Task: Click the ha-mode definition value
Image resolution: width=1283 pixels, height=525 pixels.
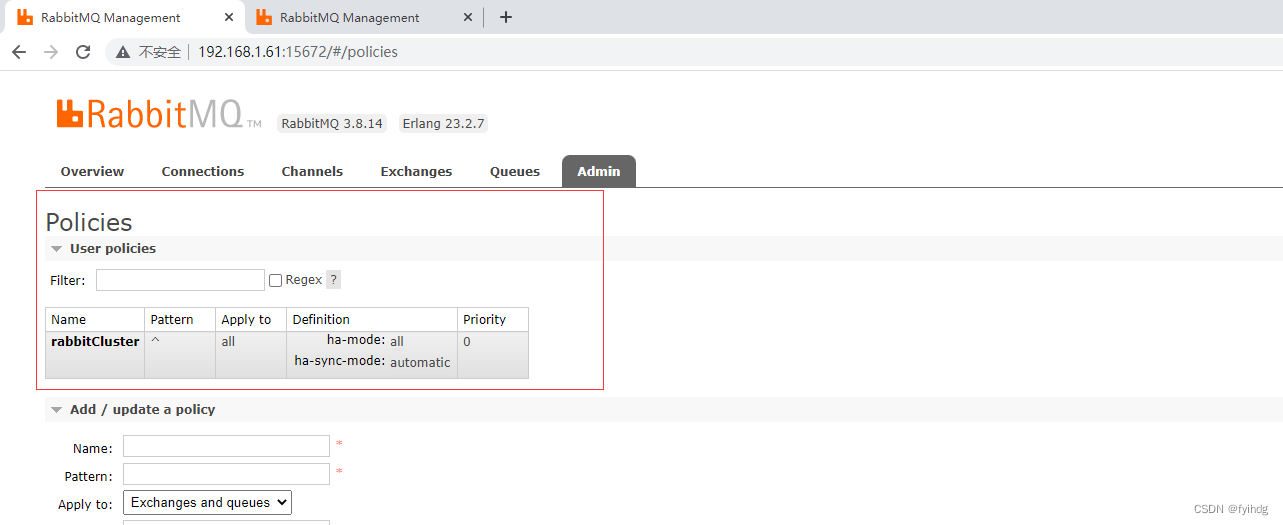Action: pos(397,341)
